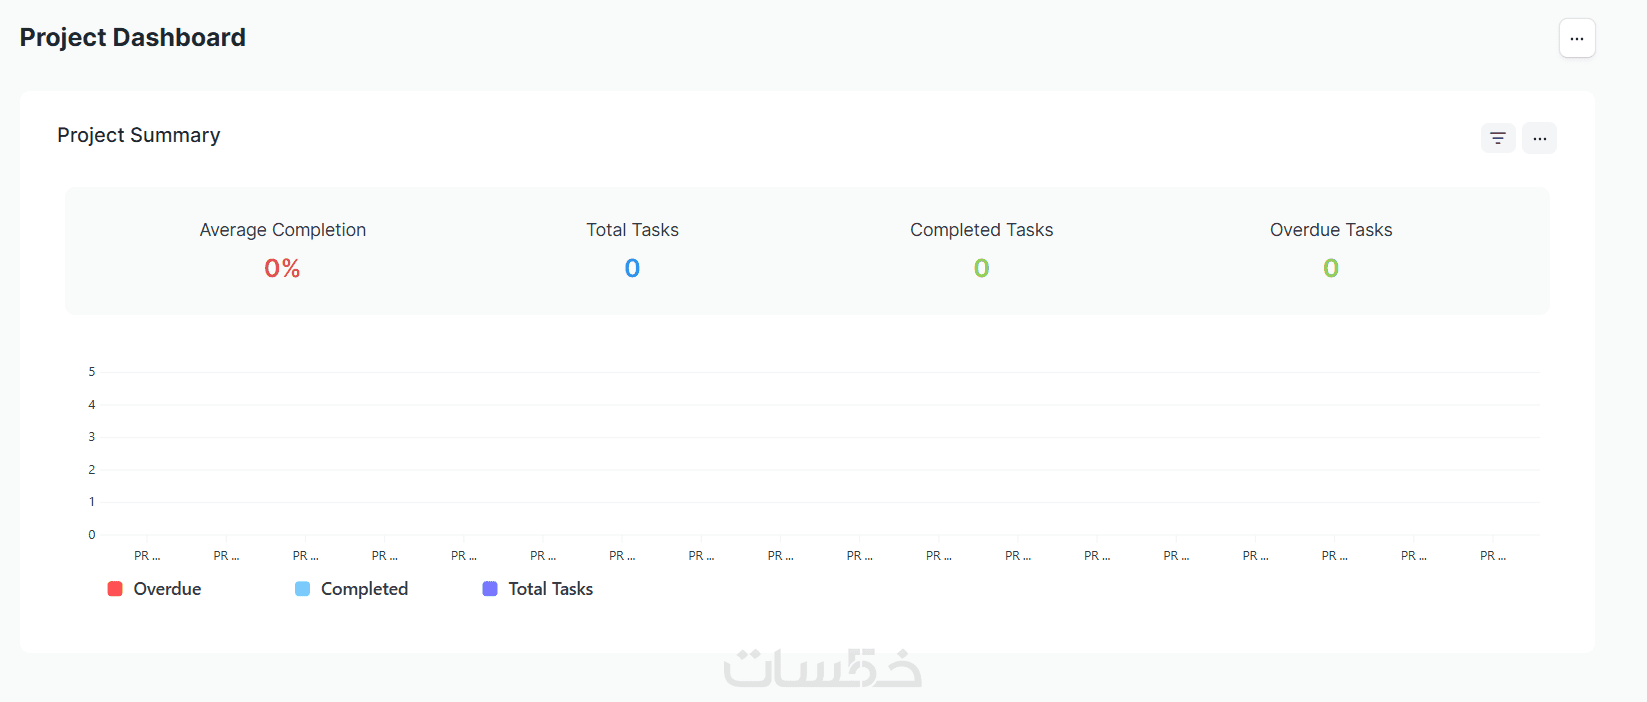Click the Project Dashboard heading
Screen dimensions: 1647x702
point(132,38)
